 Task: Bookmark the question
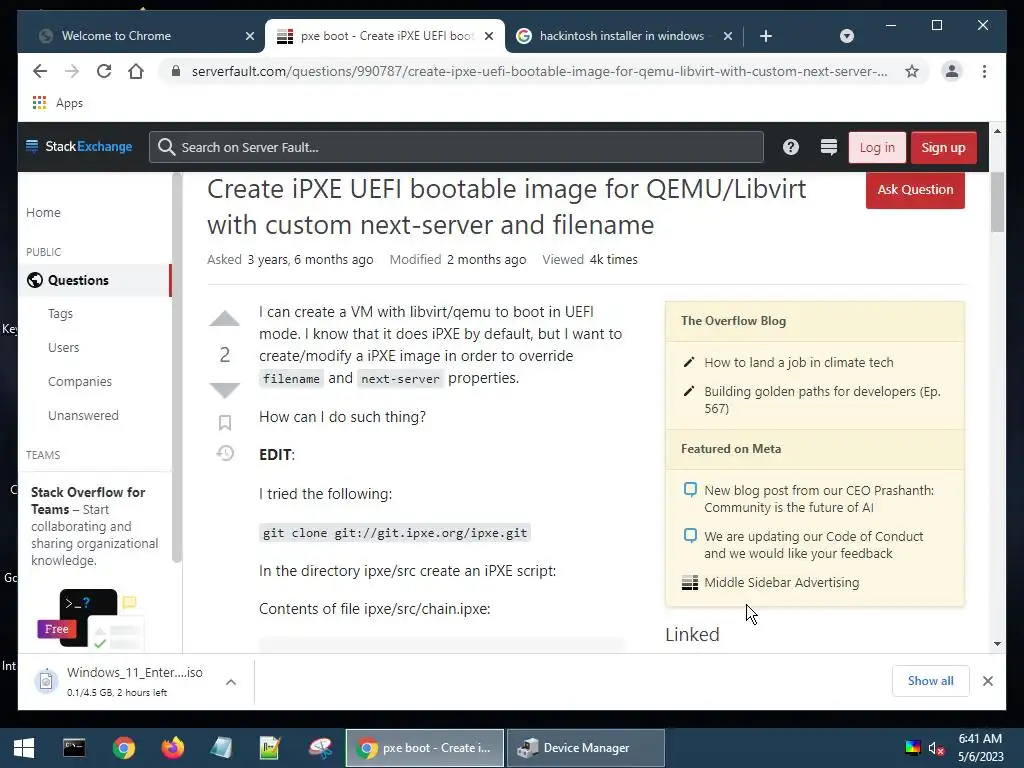pyautogui.click(x=225, y=423)
